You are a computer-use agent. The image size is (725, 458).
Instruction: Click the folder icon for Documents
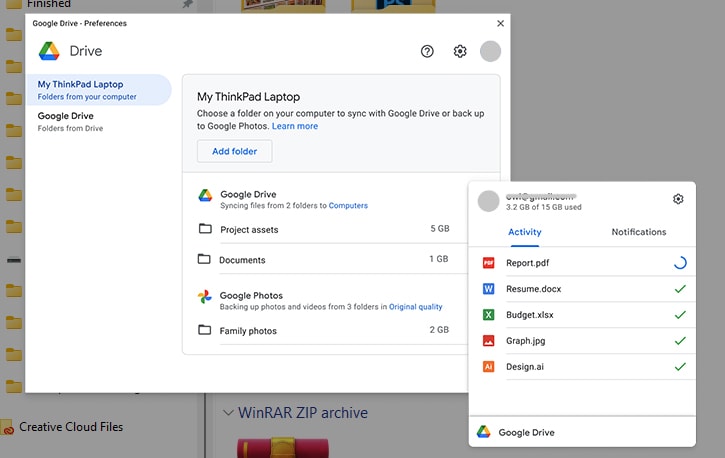point(204,259)
